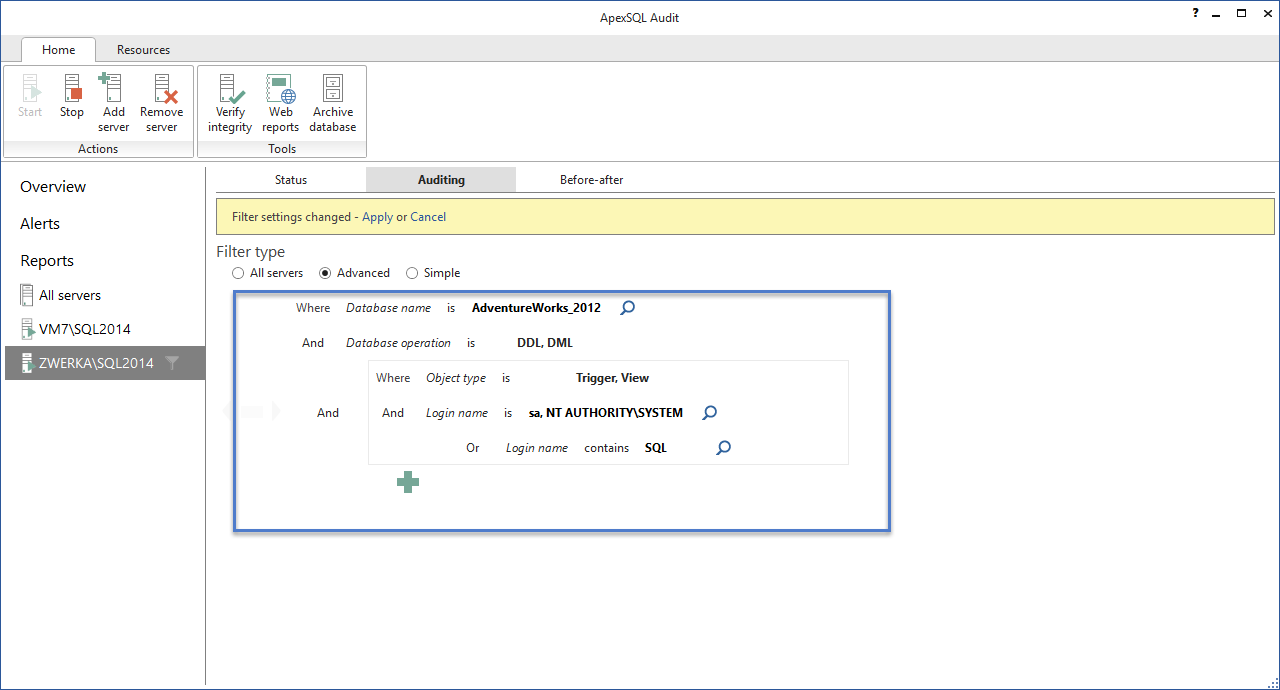Open the help question mark icon
The image size is (1280, 690).
tap(1195, 14)
